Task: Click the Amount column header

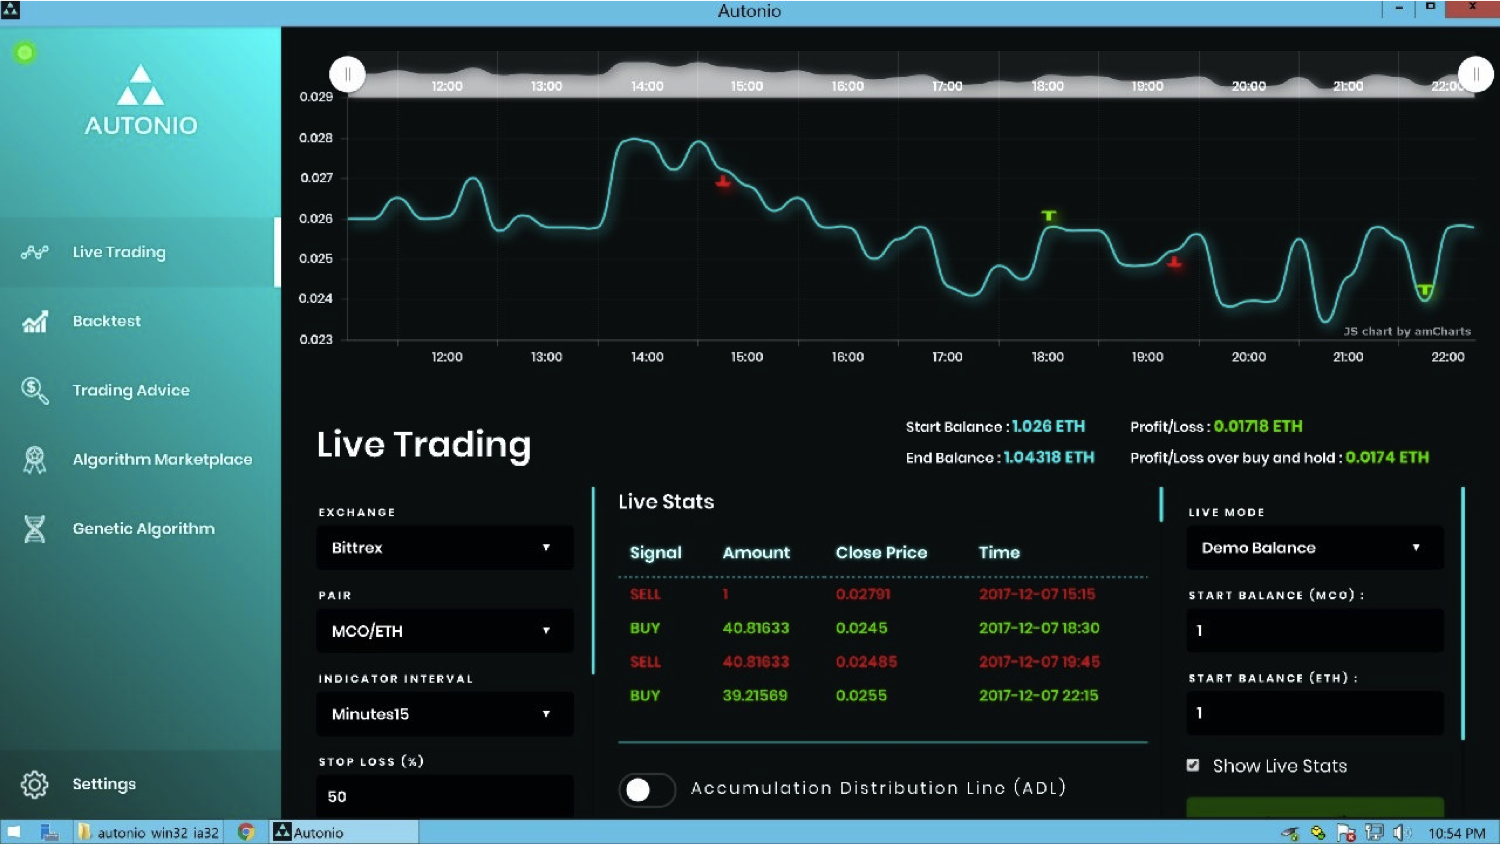Action: 756,552
